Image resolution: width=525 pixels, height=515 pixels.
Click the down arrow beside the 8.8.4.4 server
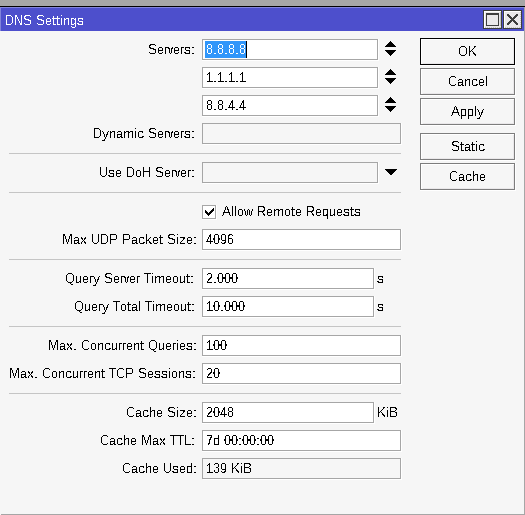click(x=390, y=109)
